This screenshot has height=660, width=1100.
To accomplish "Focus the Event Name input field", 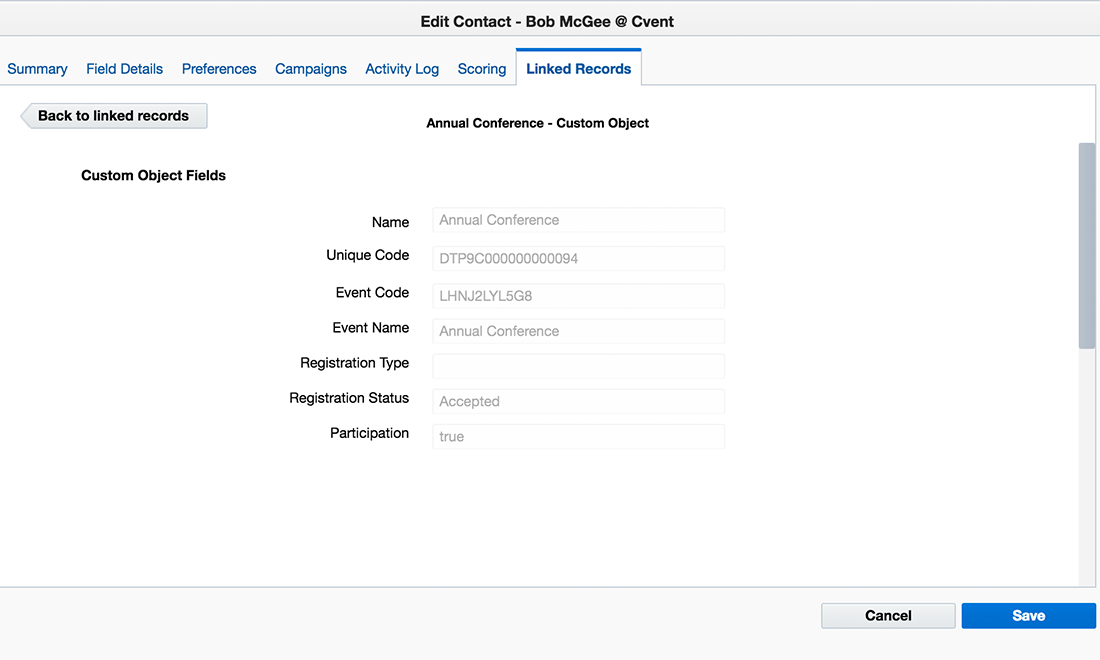I will (x=578, y=330).
